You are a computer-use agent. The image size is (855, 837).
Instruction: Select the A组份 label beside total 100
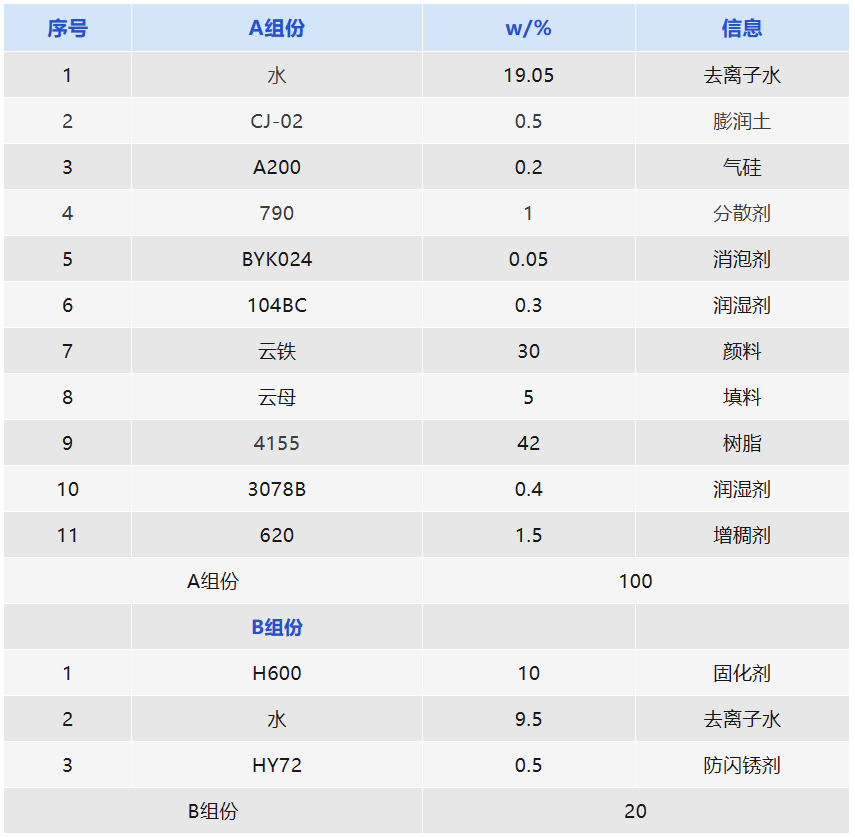point(213,581)
